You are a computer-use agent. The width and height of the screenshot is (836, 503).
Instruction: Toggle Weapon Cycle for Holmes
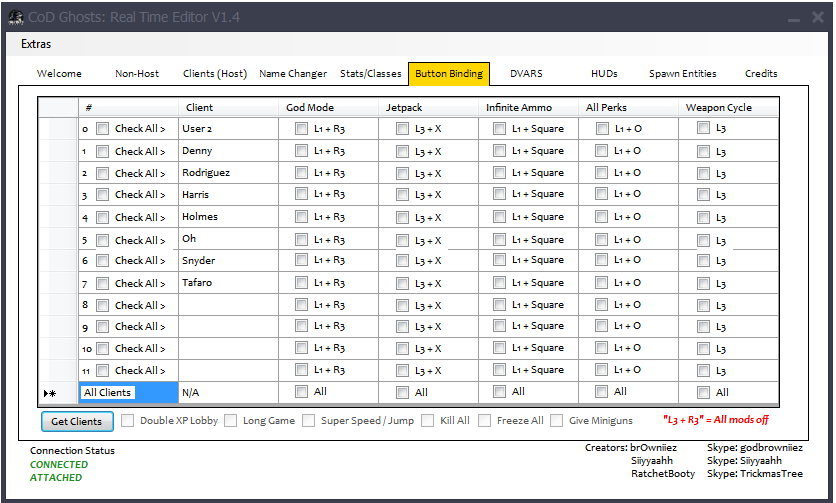point(704,218)
